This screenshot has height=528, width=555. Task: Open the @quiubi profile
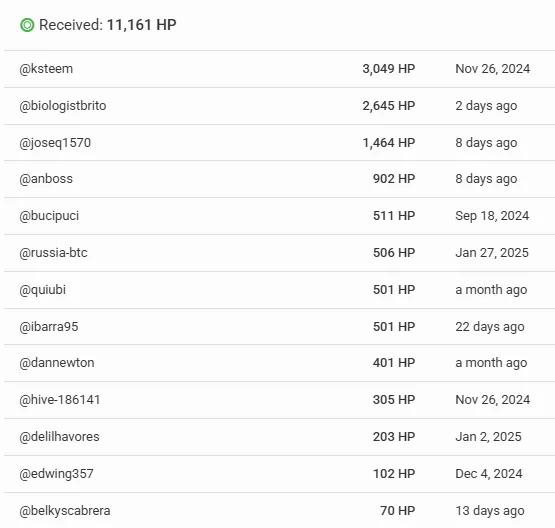42,290
